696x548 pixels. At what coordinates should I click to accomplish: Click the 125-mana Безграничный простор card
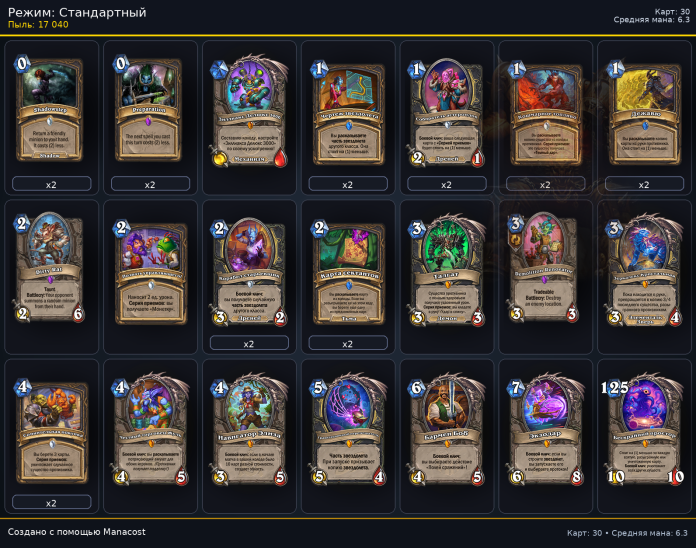click(644, 429)
